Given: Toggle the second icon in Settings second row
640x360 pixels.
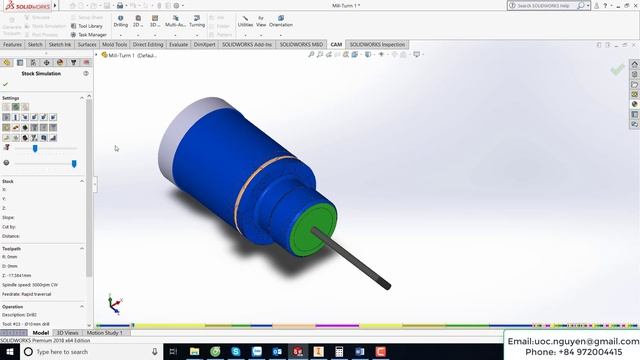Looking at the screenshot, I should click(x=16, y=117).
